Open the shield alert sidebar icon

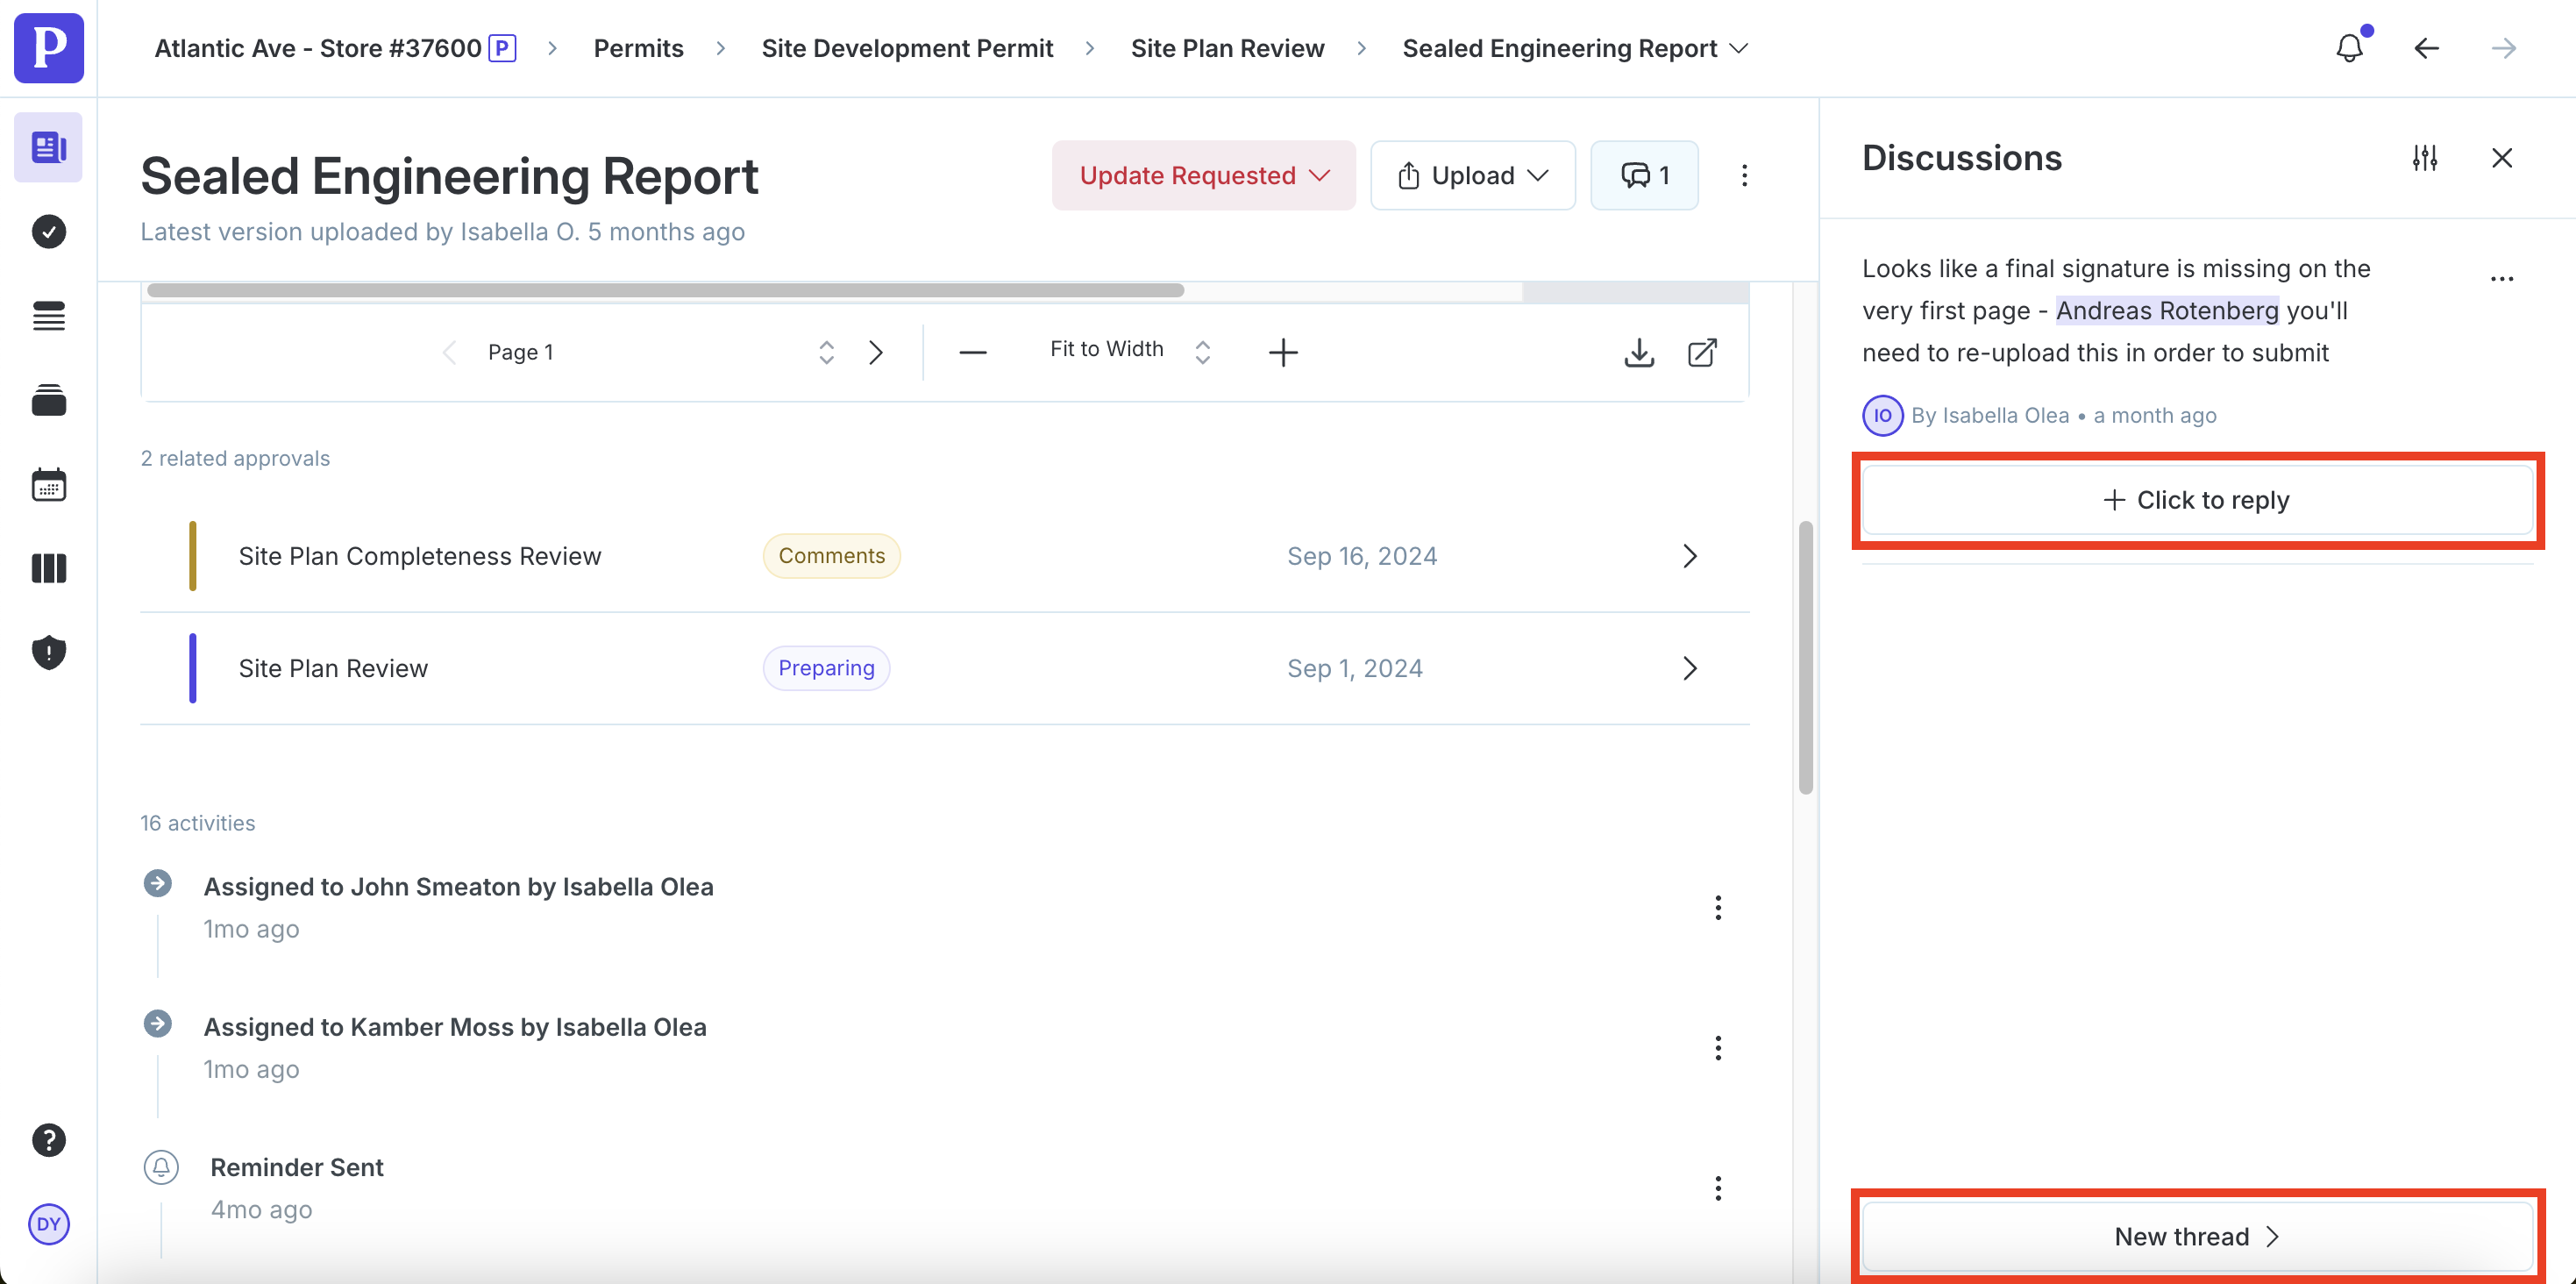click(48, 652)
